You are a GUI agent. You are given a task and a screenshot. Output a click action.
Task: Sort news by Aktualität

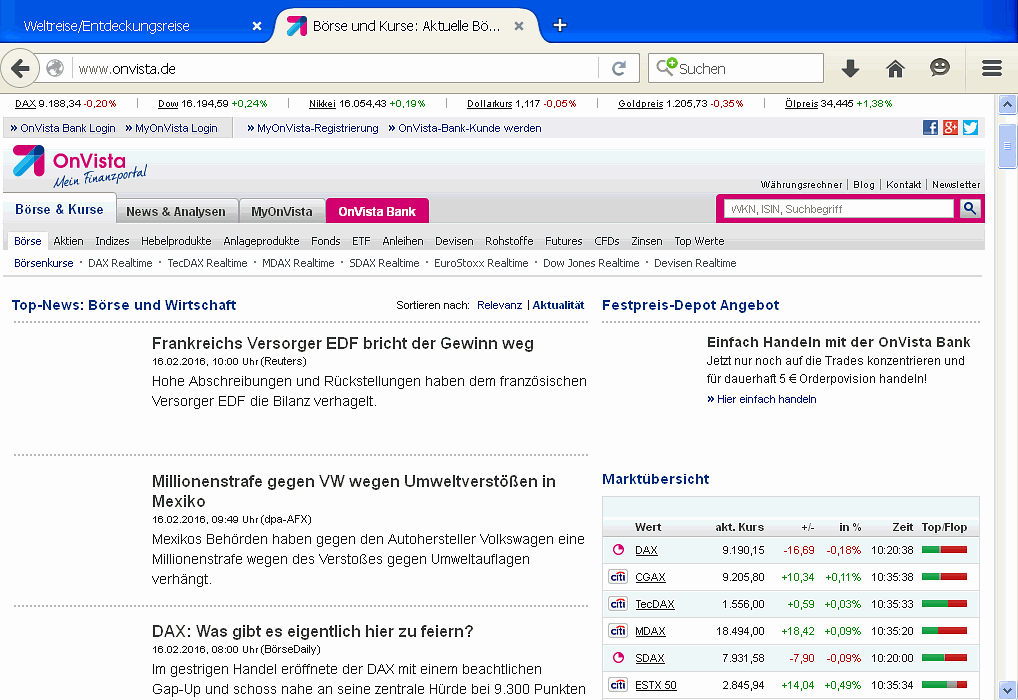point(558,305)
